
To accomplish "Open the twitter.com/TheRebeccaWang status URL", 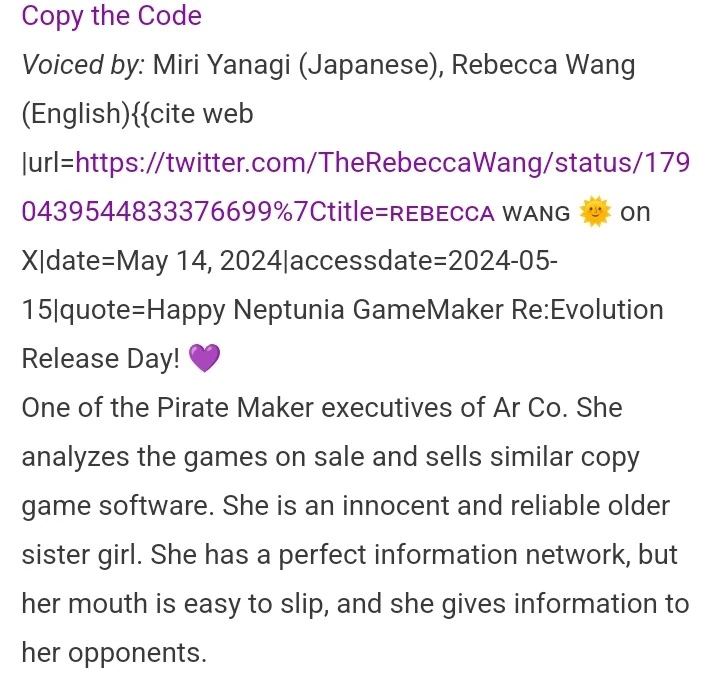I will click(382, 163).
